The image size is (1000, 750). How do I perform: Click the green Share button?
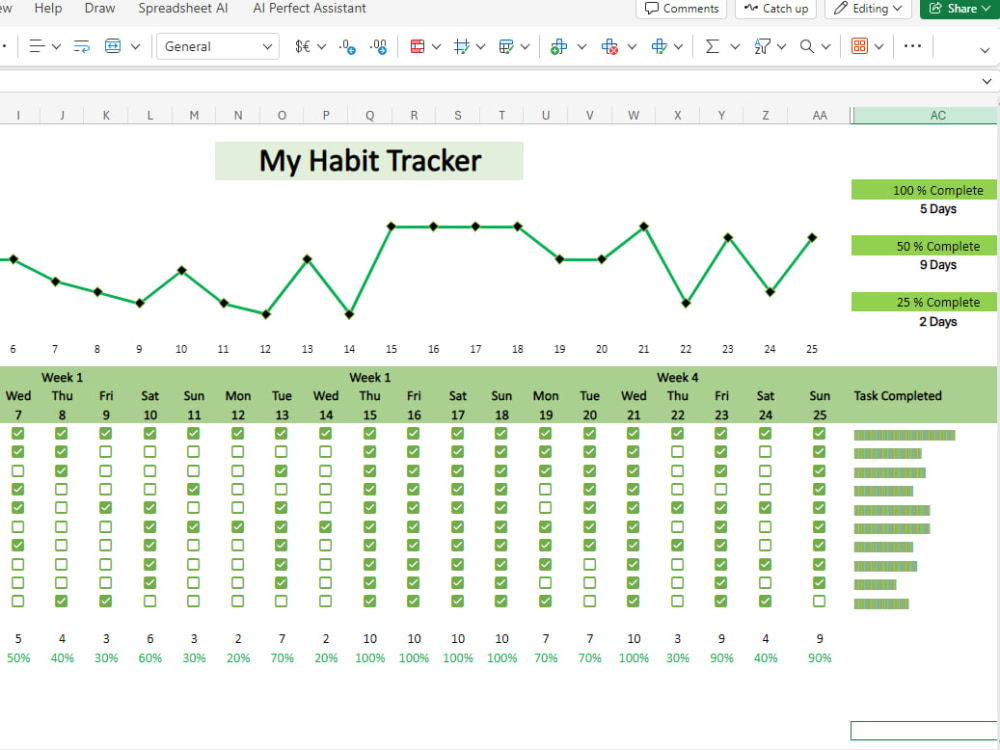[959, 8]
